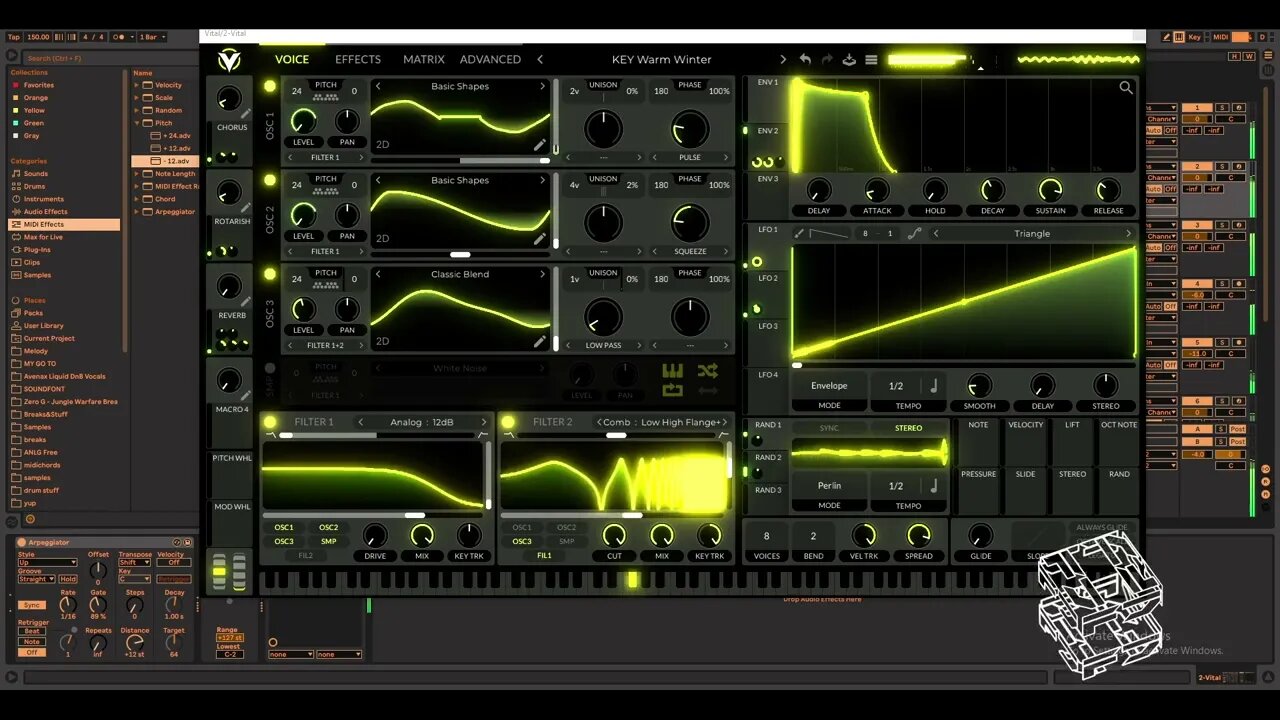Next LFO shape arrow after Triangle
Image resolution: width=1280 pixels, height=720 pixels.
pos(1128,234)
